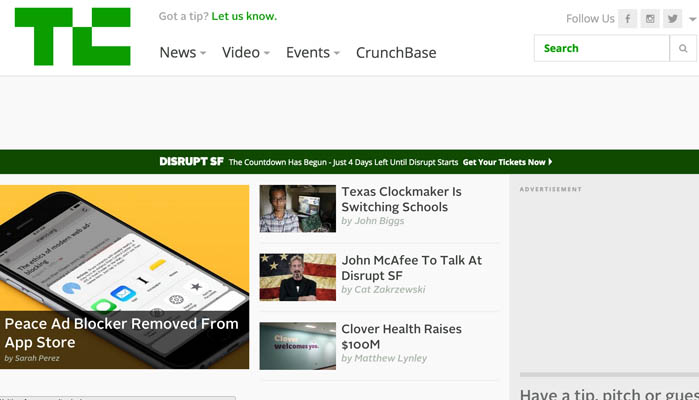The image size is (699, 400).
Task: View author Cat Zakrzewski
Action: pyautogui.click(x=390, y=289)
